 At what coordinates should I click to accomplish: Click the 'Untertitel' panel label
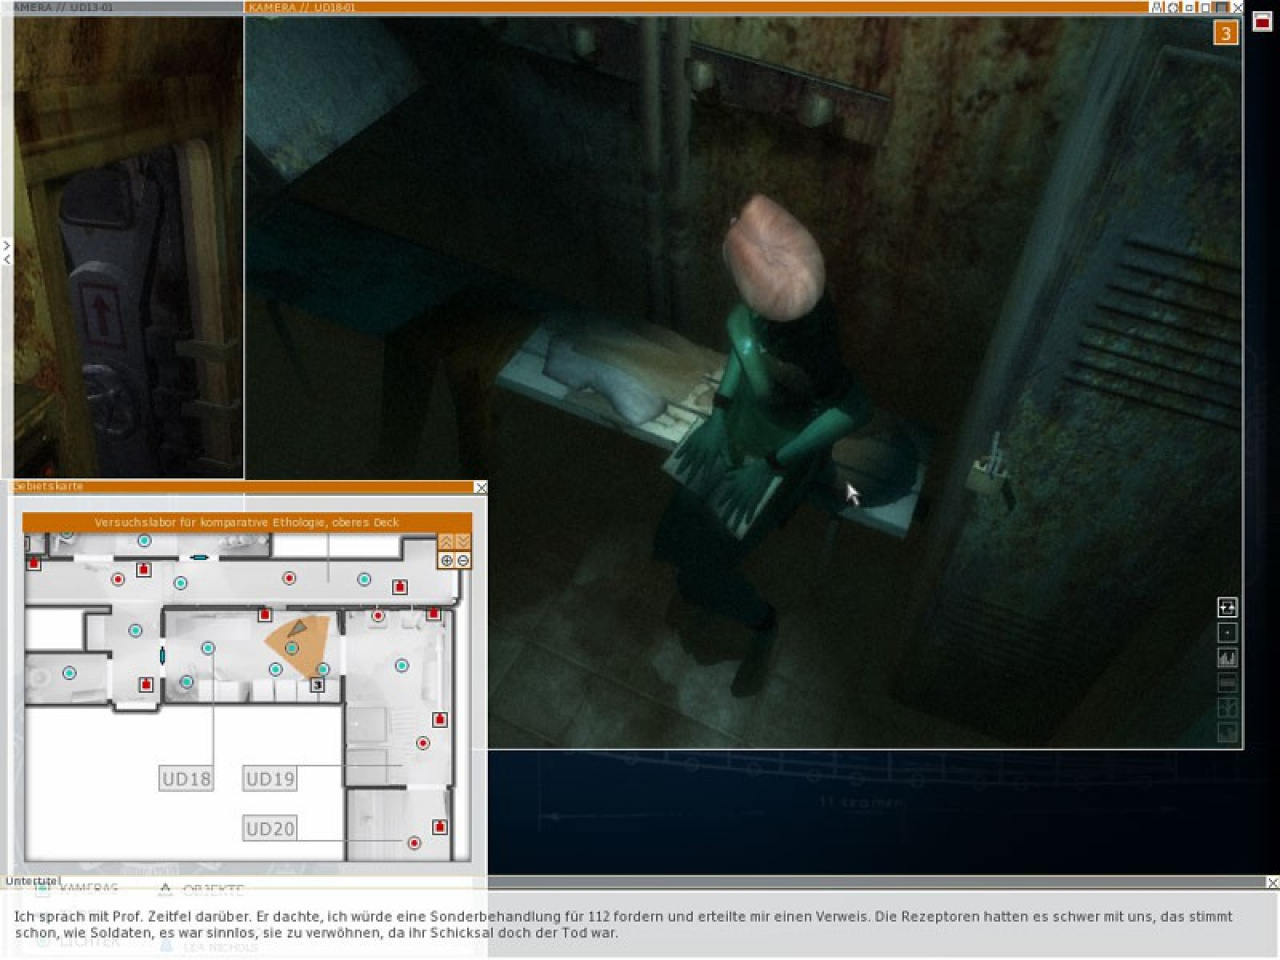[32, 881]
